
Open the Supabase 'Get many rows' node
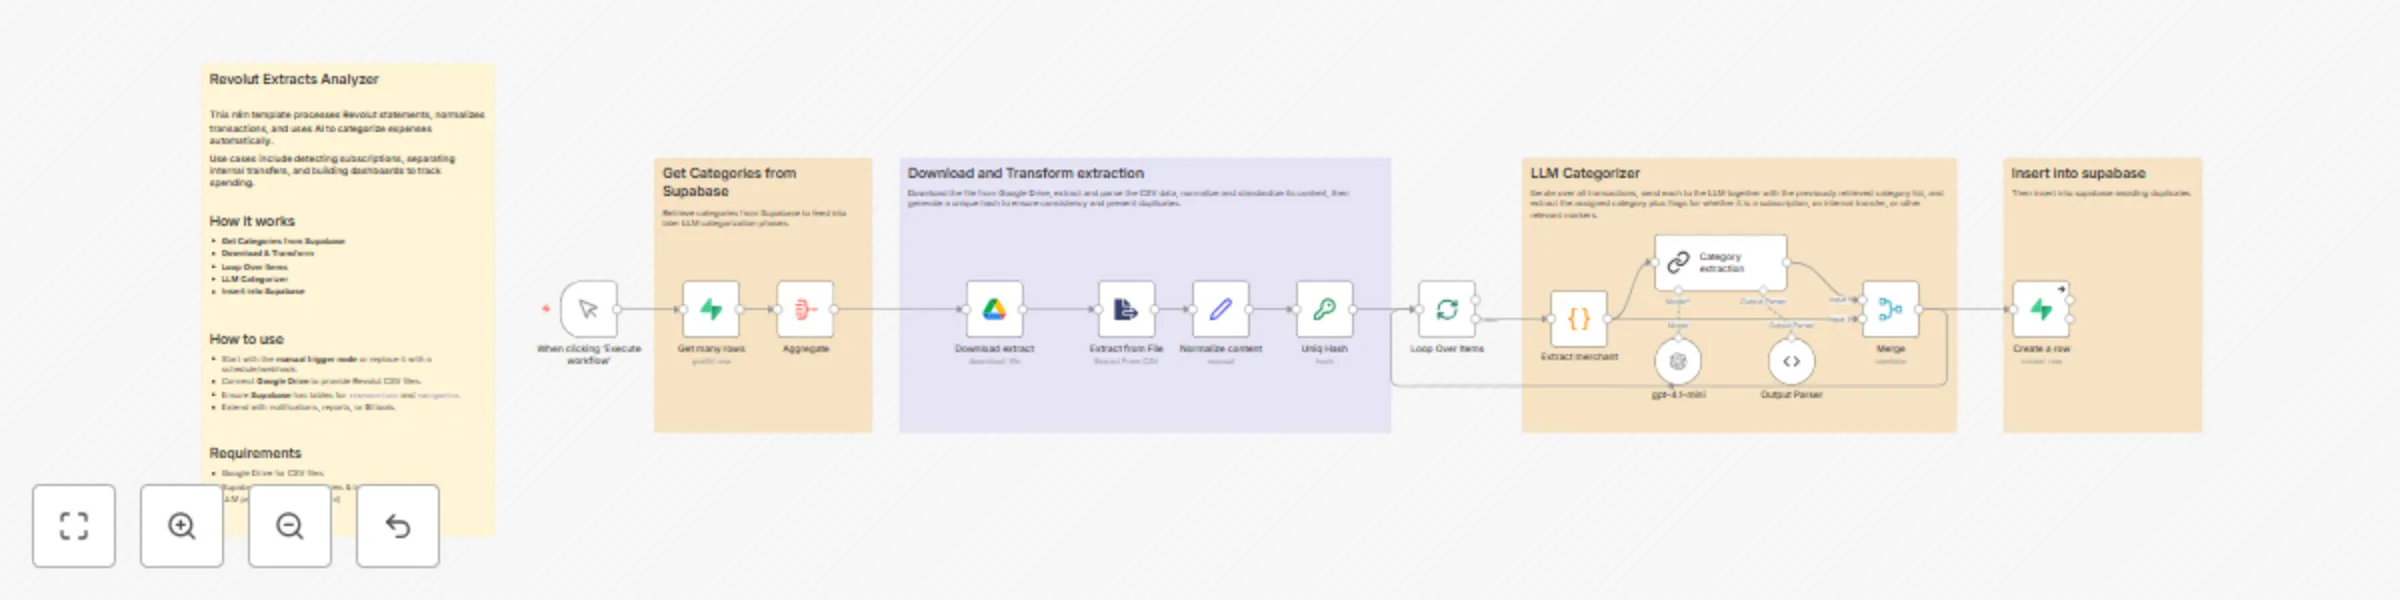[x=711, y=309]
